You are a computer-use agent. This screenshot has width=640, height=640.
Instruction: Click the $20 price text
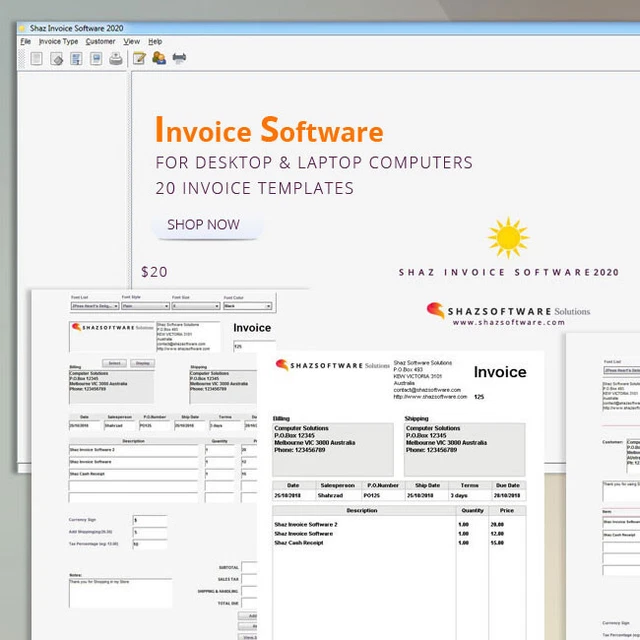[154, 272]
